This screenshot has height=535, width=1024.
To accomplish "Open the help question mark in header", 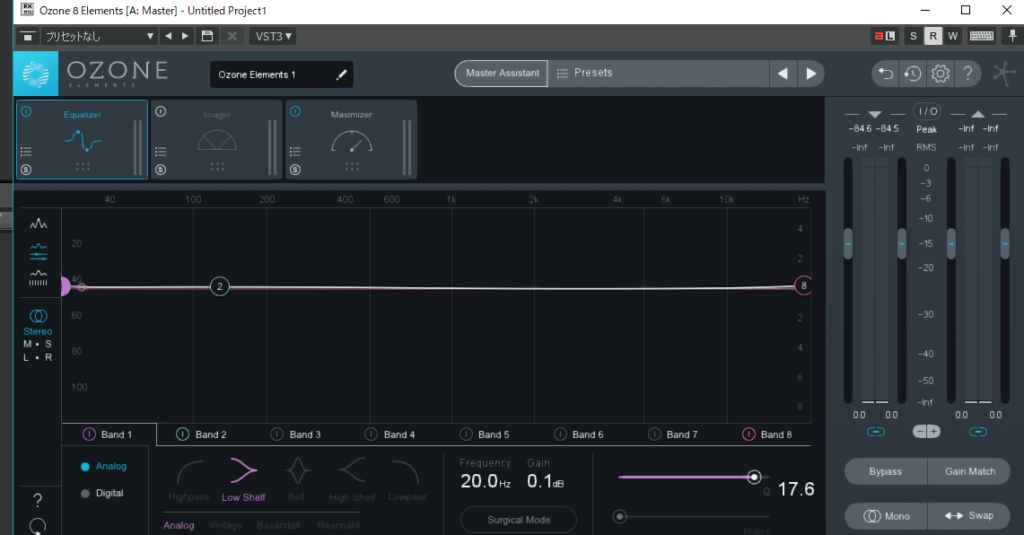I will point(967,73).
